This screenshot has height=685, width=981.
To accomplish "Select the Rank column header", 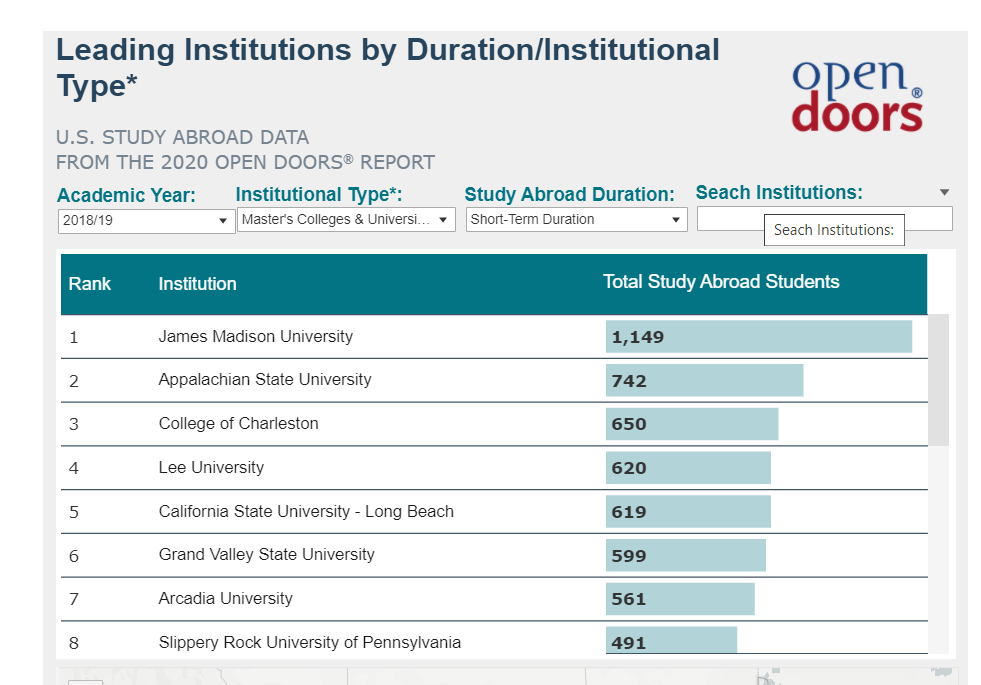I will point(90,284).
